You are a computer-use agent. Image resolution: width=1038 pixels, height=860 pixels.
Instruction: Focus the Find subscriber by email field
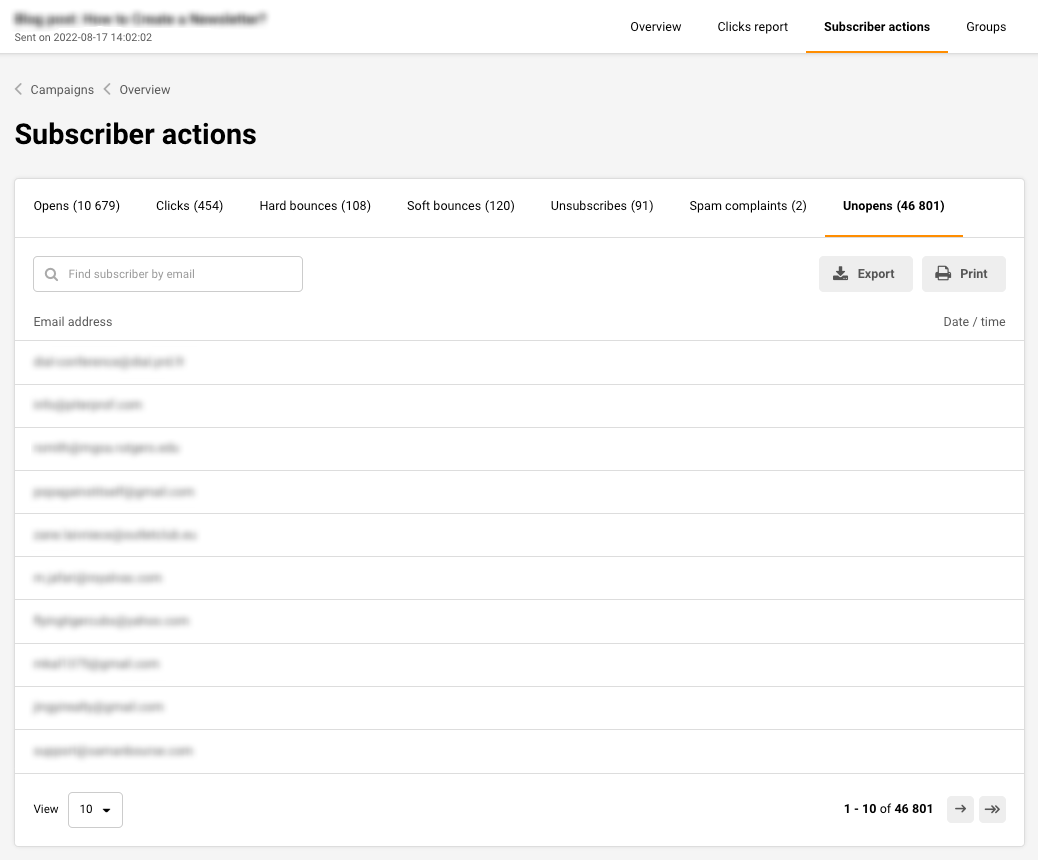[x=180, y=274]
